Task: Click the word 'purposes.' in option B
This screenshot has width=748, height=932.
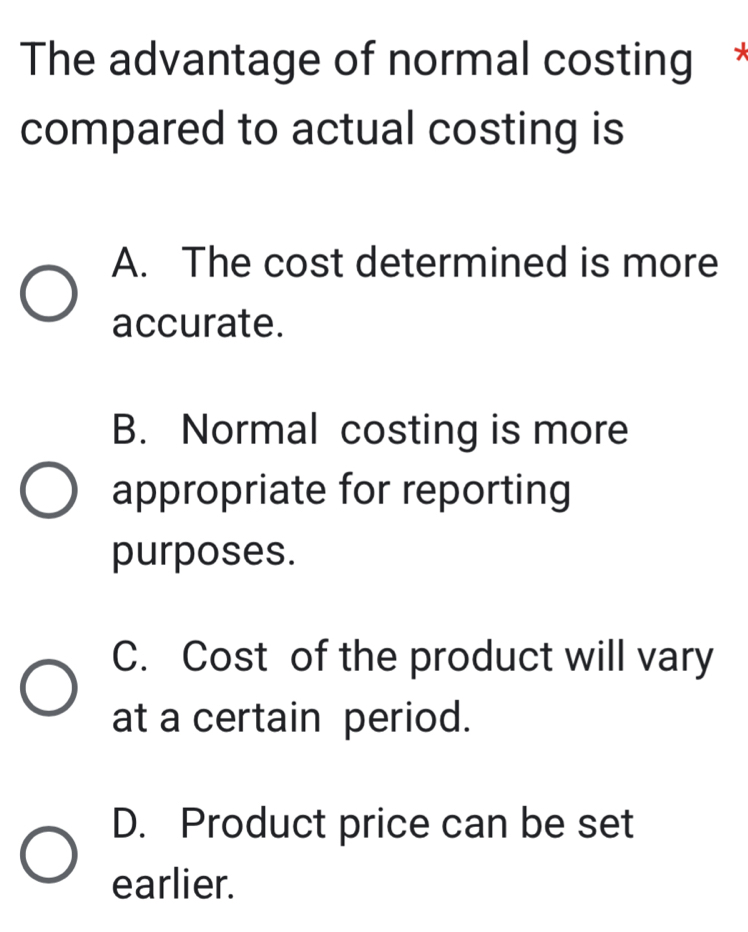Action: (x=204, y=551)
